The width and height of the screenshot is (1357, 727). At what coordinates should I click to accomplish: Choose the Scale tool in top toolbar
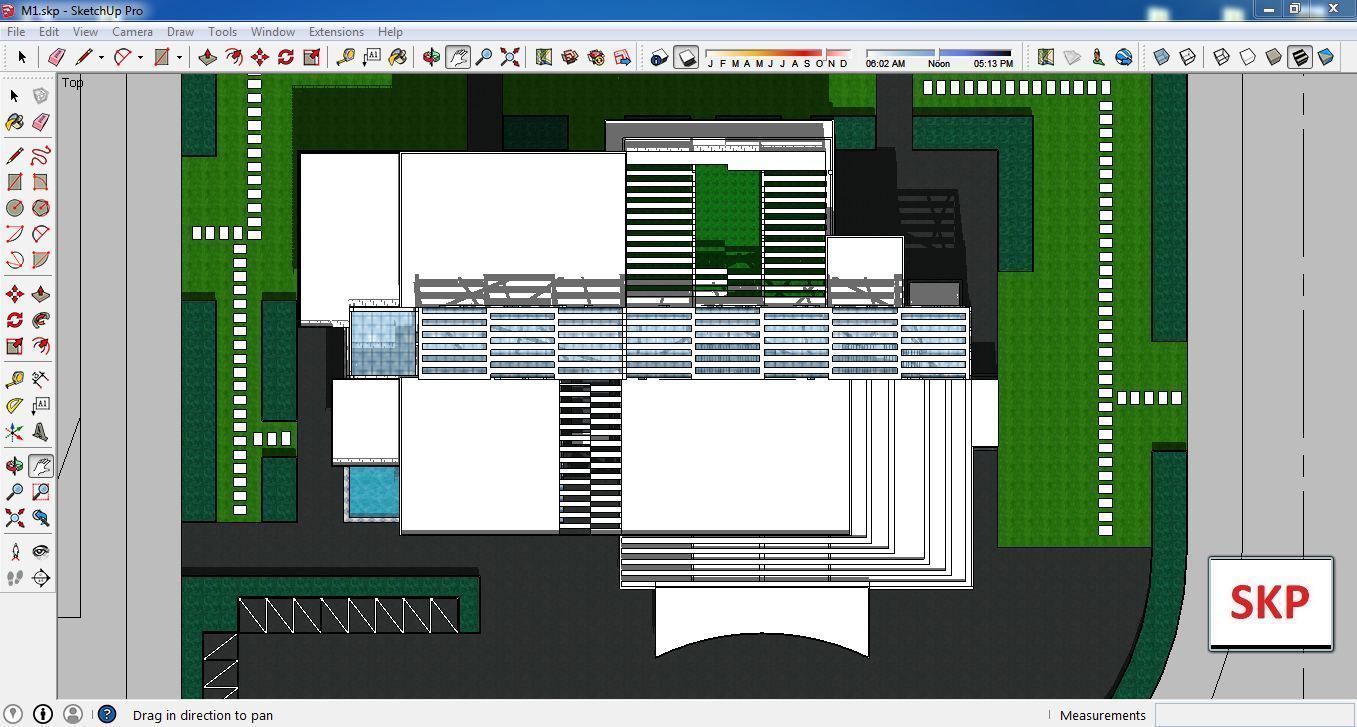[x=311, y=57]
